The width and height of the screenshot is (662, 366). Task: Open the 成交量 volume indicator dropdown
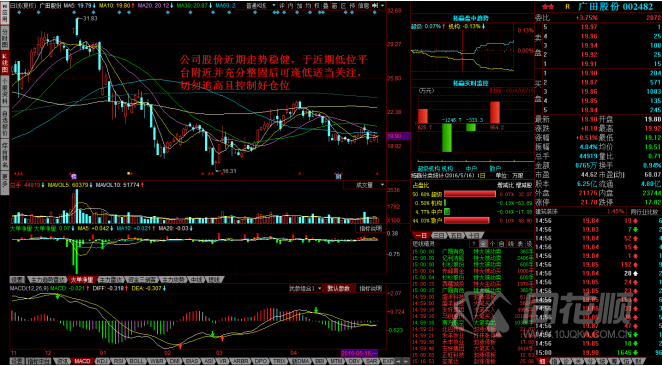[x=365, y=185]
